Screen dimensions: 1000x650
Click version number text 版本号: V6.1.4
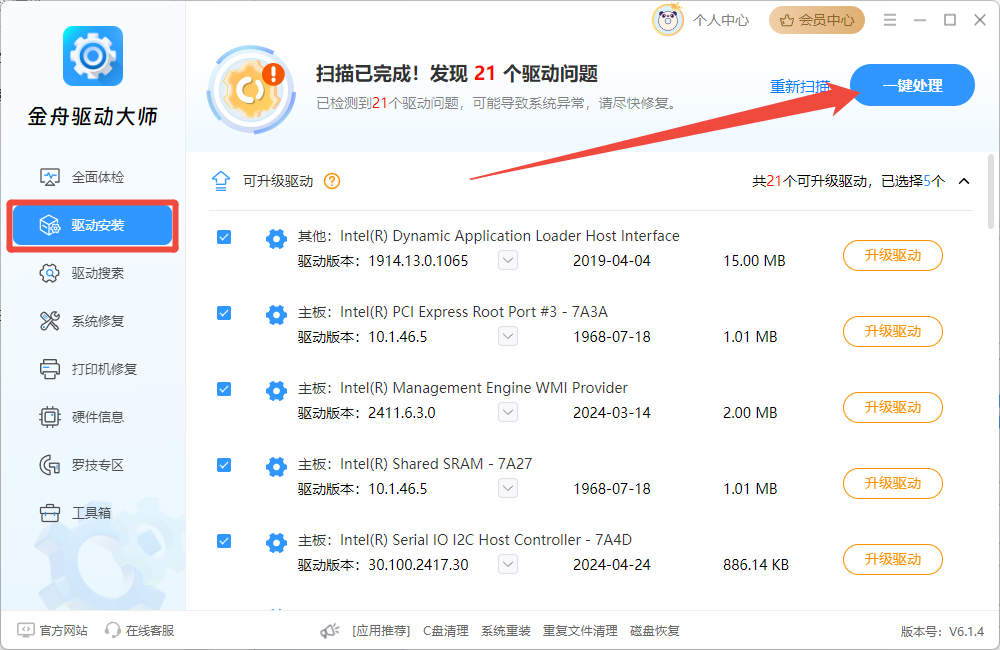942,632
